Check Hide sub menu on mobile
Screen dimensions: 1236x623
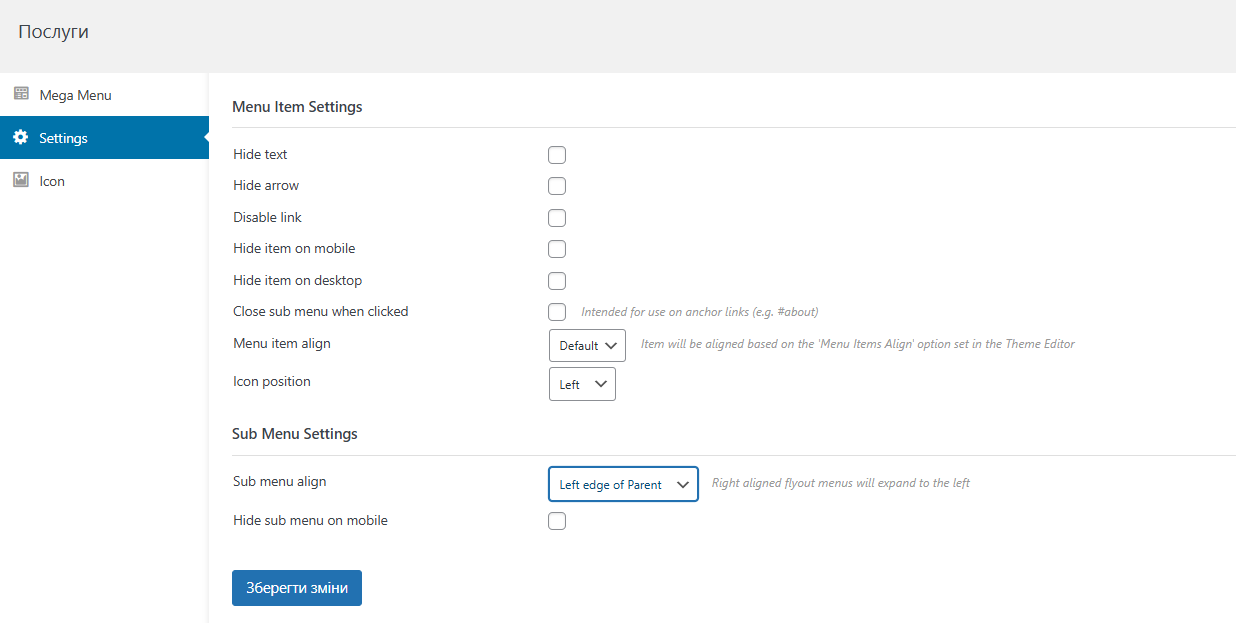pos(557,521)
